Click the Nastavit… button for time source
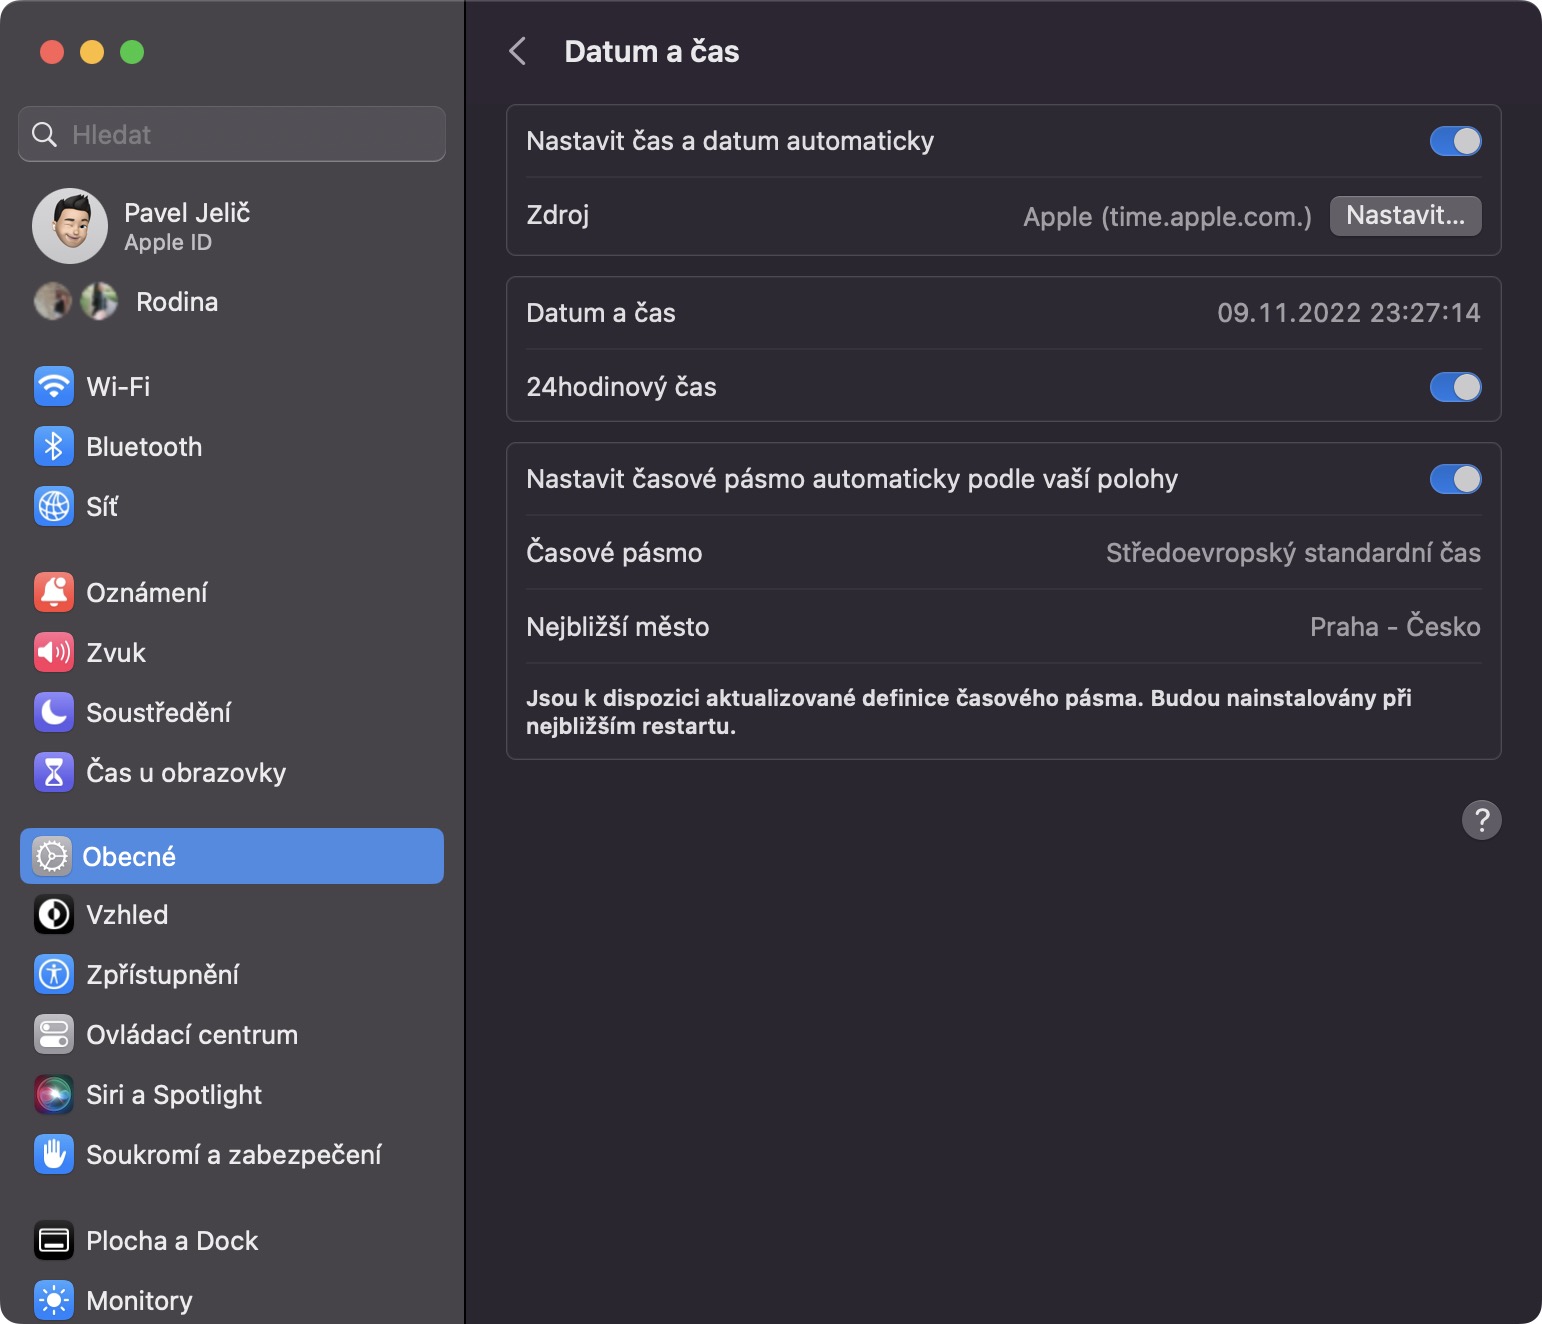 [1405, 216]
